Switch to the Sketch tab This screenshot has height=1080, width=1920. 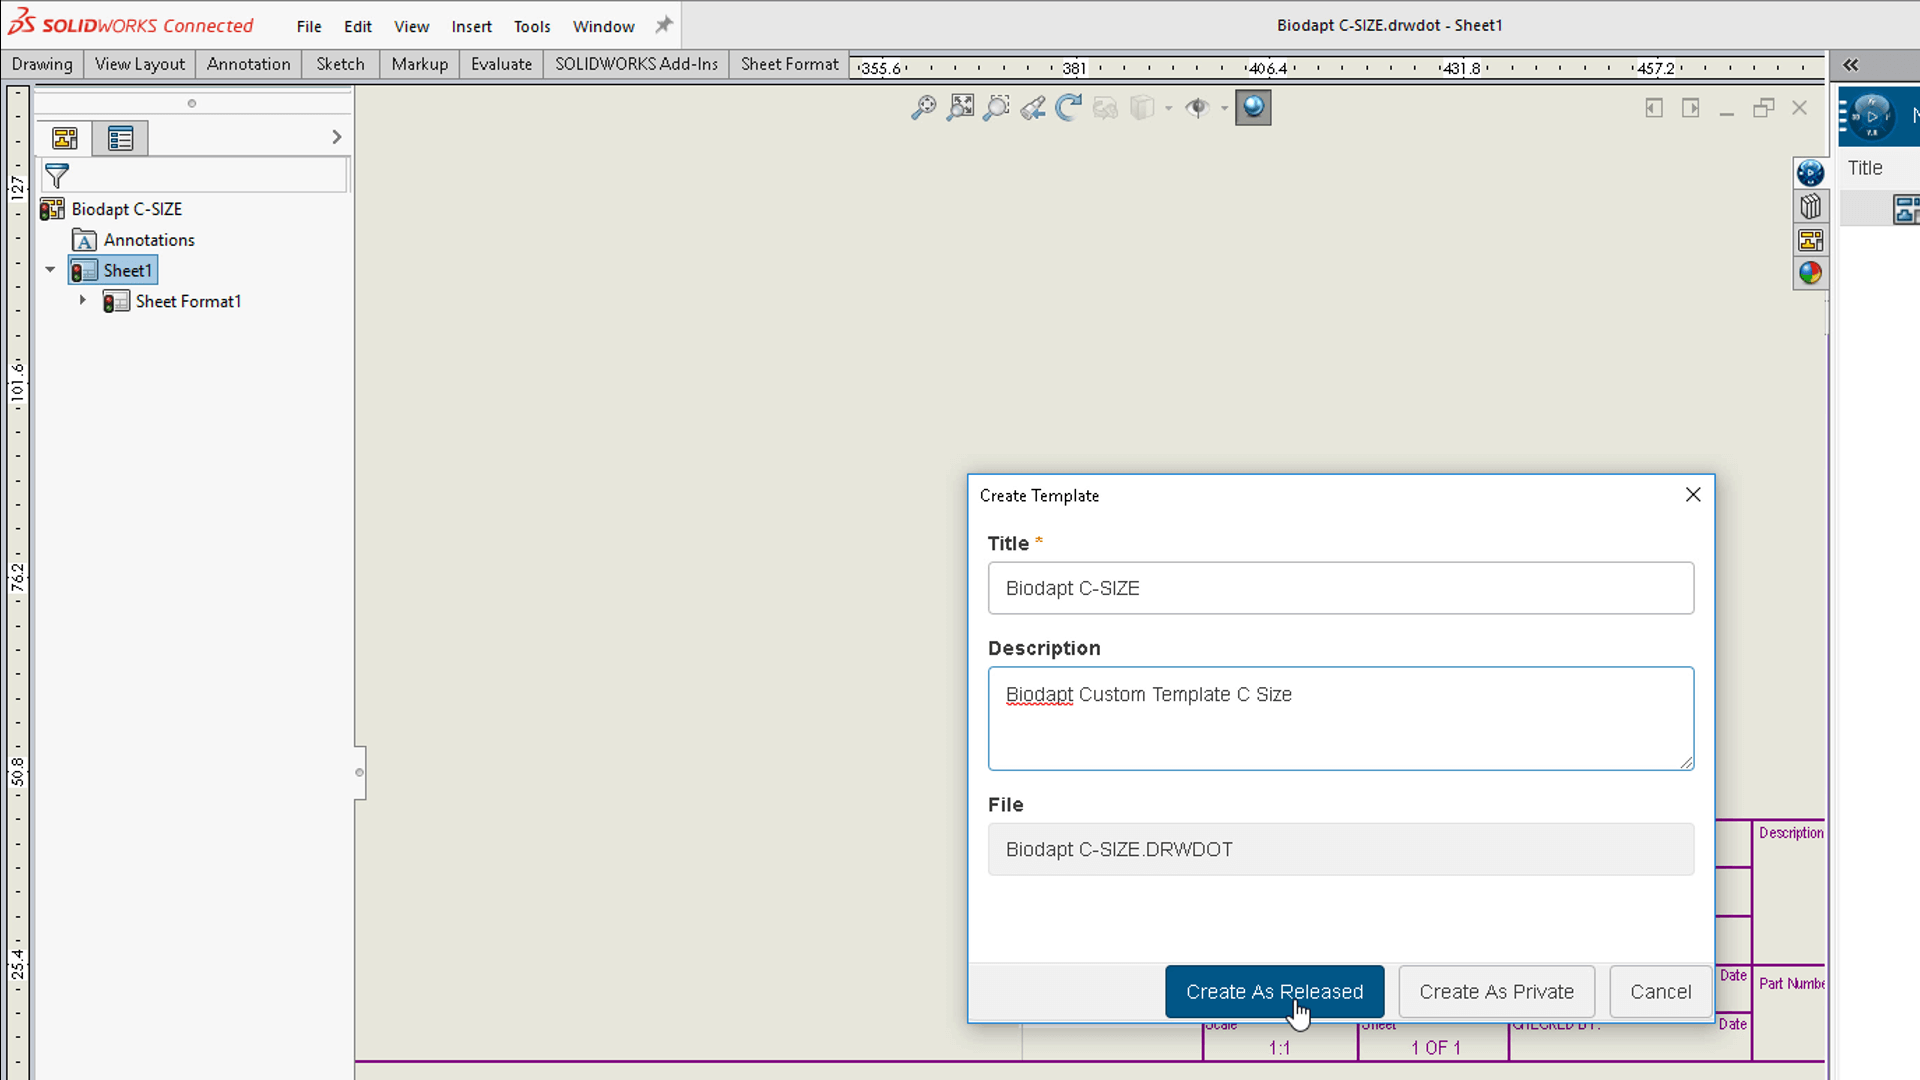340,64
